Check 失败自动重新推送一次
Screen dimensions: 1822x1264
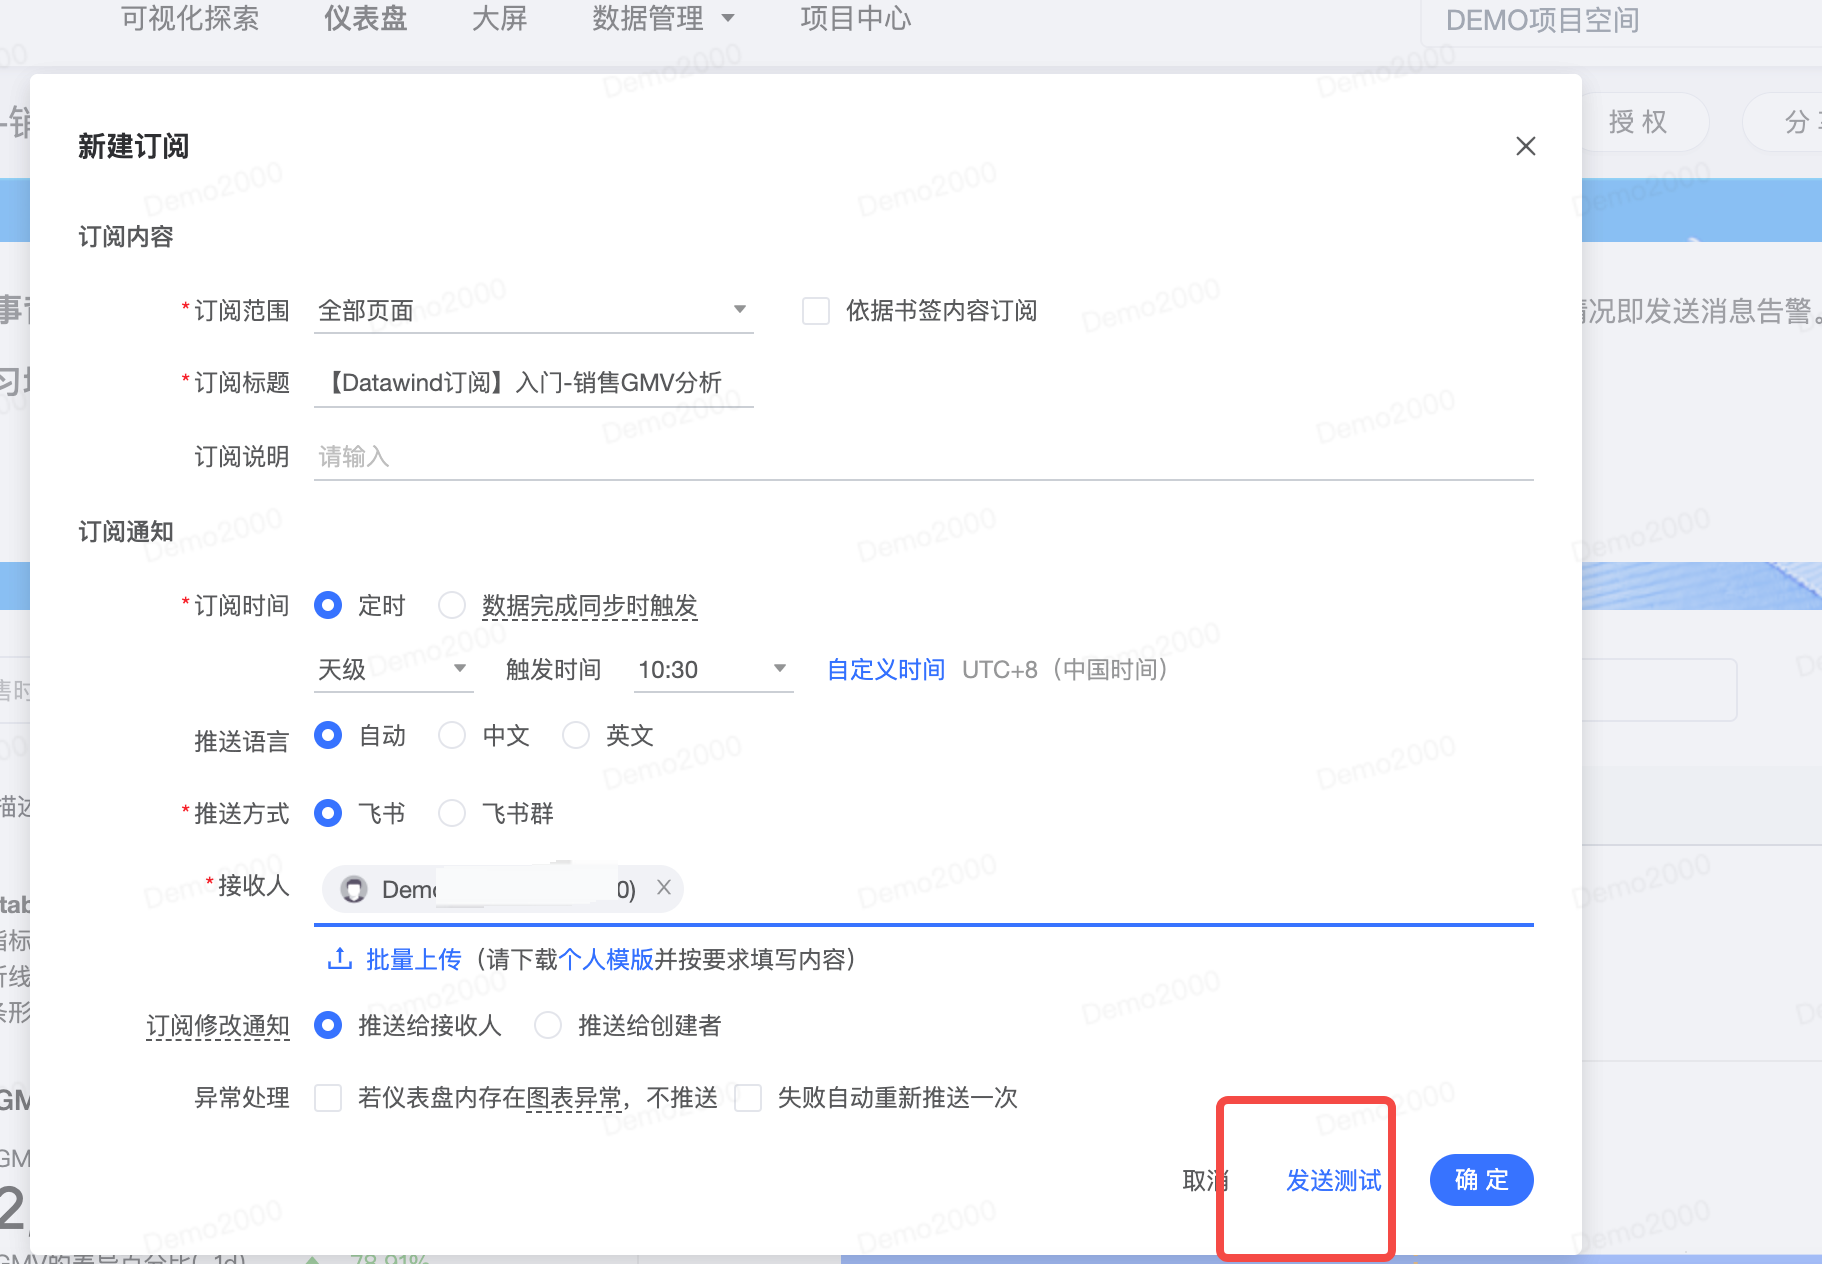click(748, 1098)
